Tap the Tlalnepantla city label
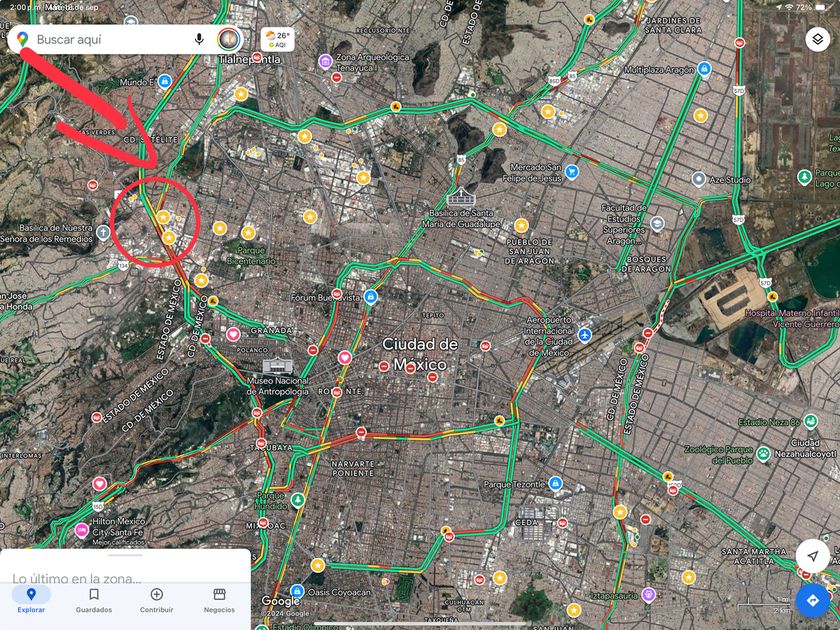Viewport: 840px width, 630px height. pyautogui.click(x=250, y=59)
